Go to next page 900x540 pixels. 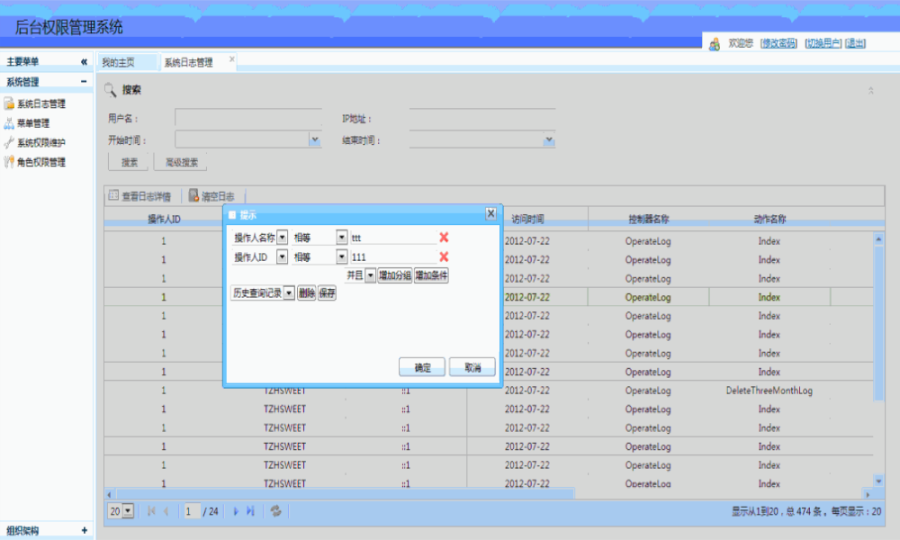point(235,511)
